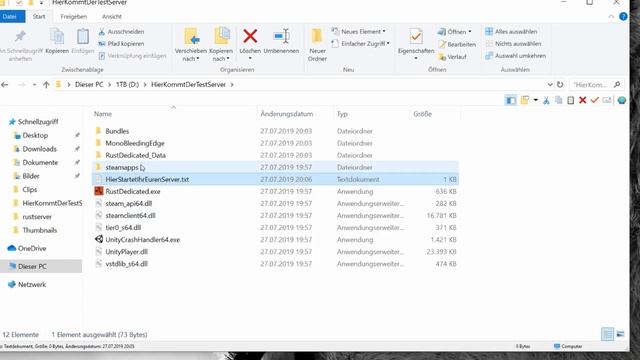Open Neues Element dropdown
Screen dimensions: 640x360
(359, 31)
